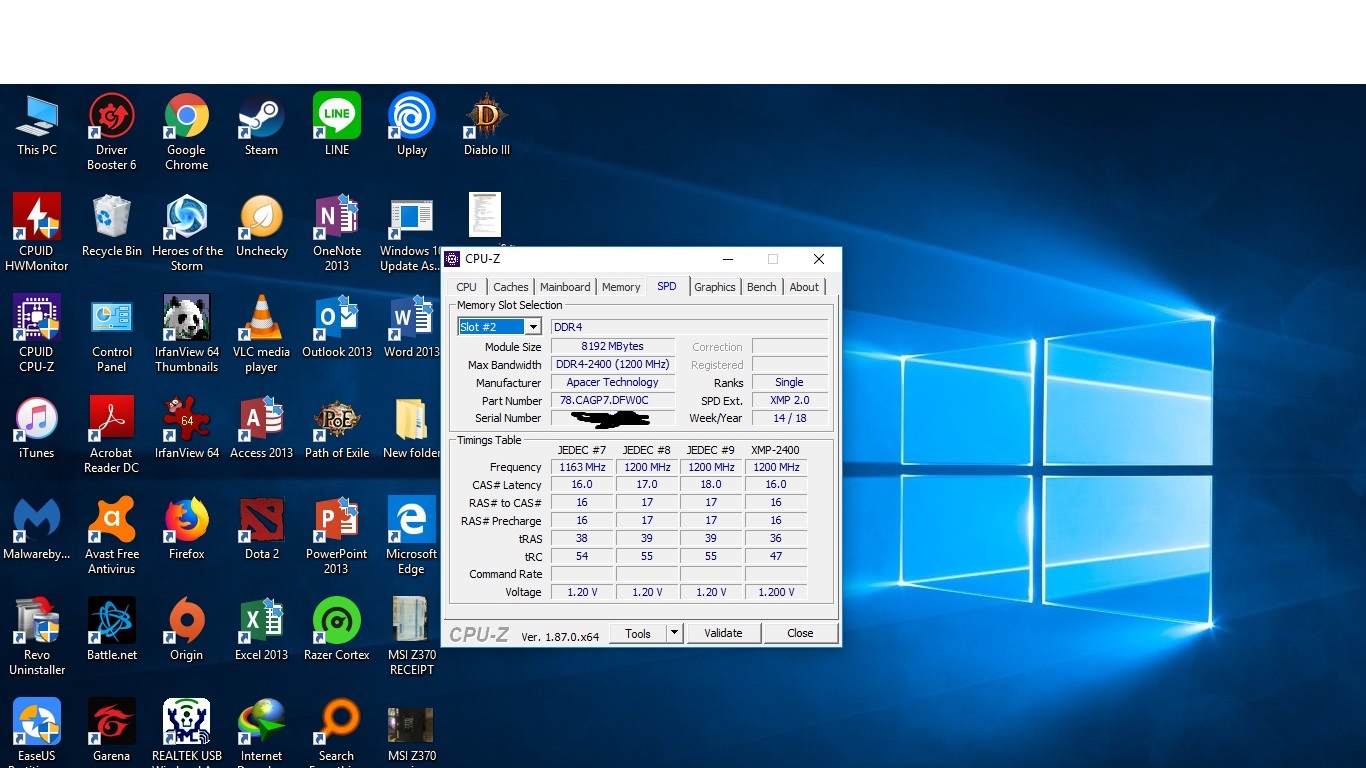The width and height of the screenshot is (1366, 768).
Task: Open OneNote 2013 shortcut
Action: coord(337,233)
